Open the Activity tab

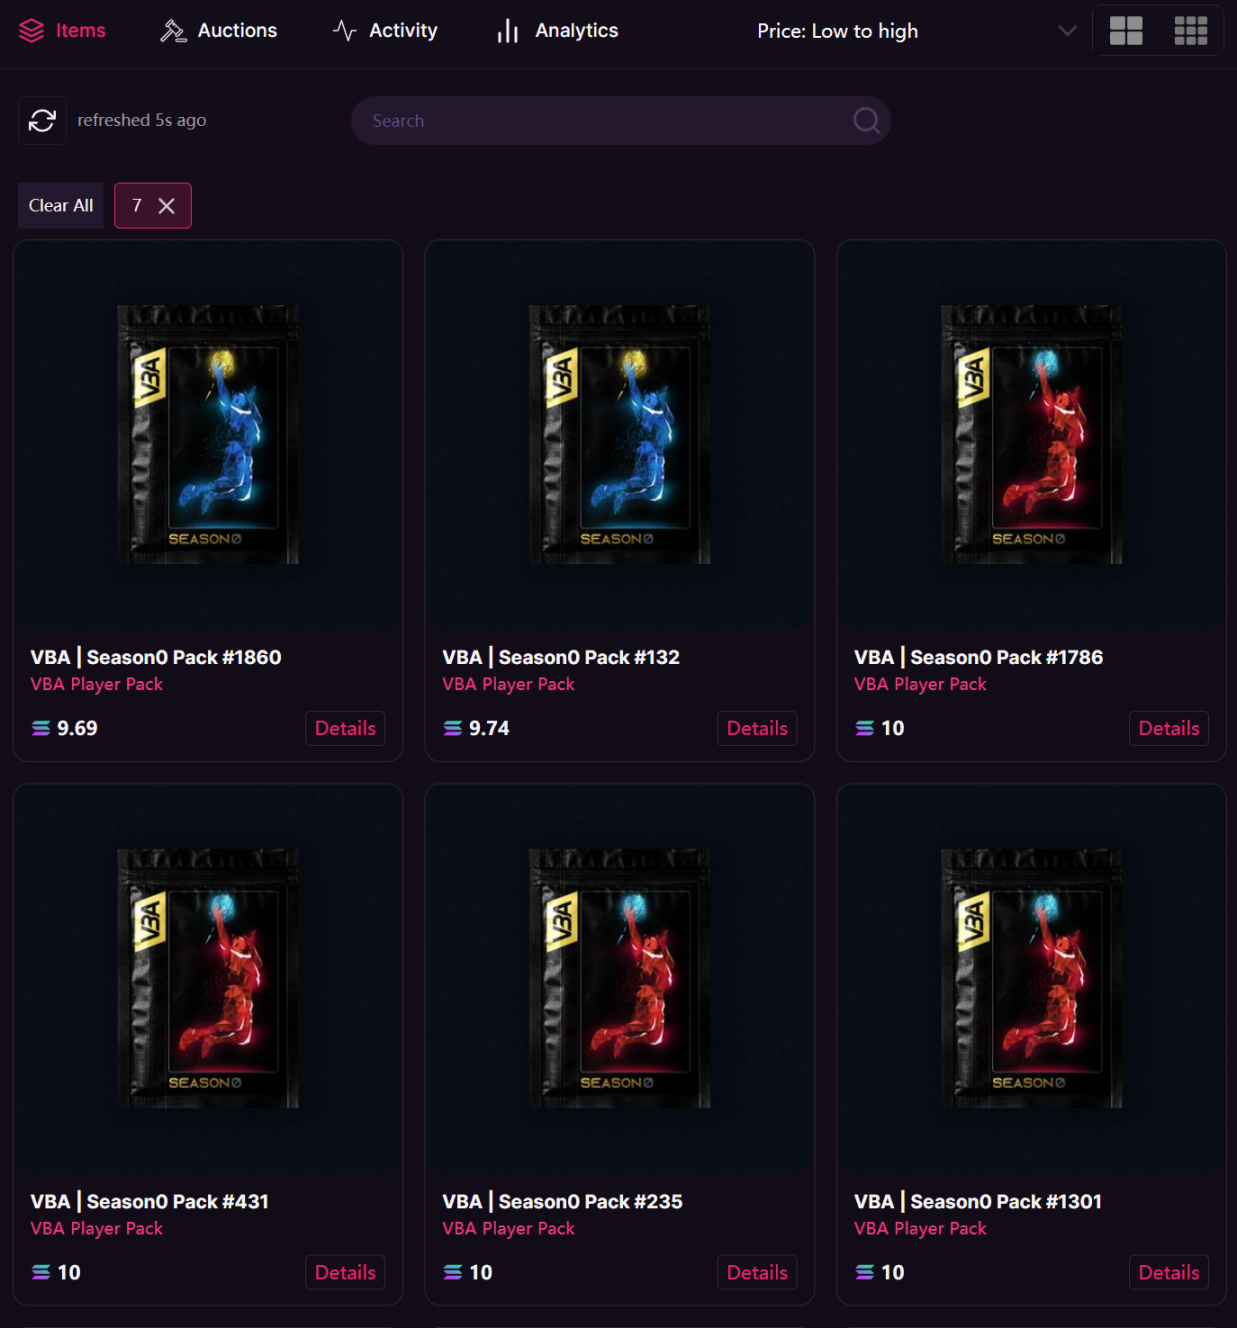385,31
